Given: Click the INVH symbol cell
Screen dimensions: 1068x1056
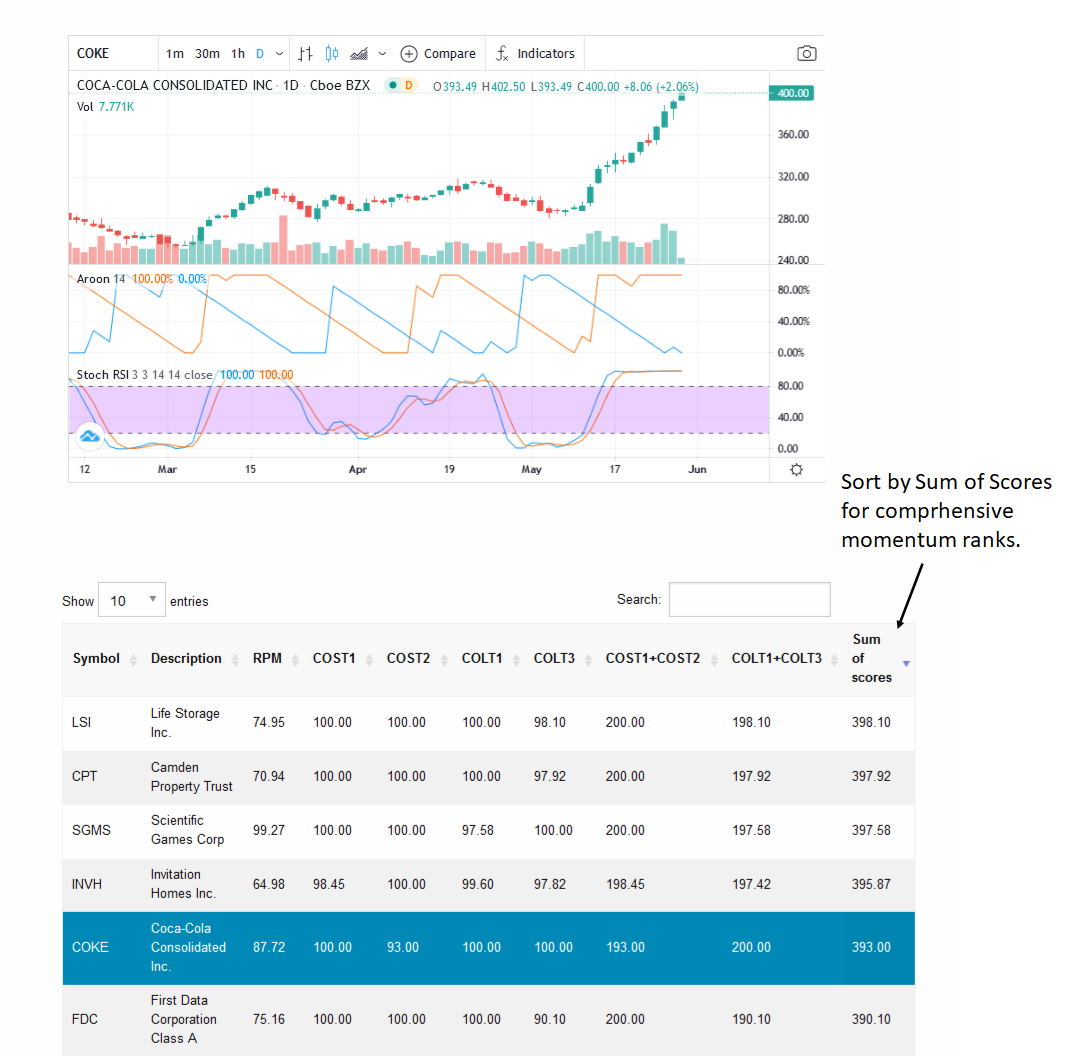Looking at the screenshot, I should click(x=87, y=884).
